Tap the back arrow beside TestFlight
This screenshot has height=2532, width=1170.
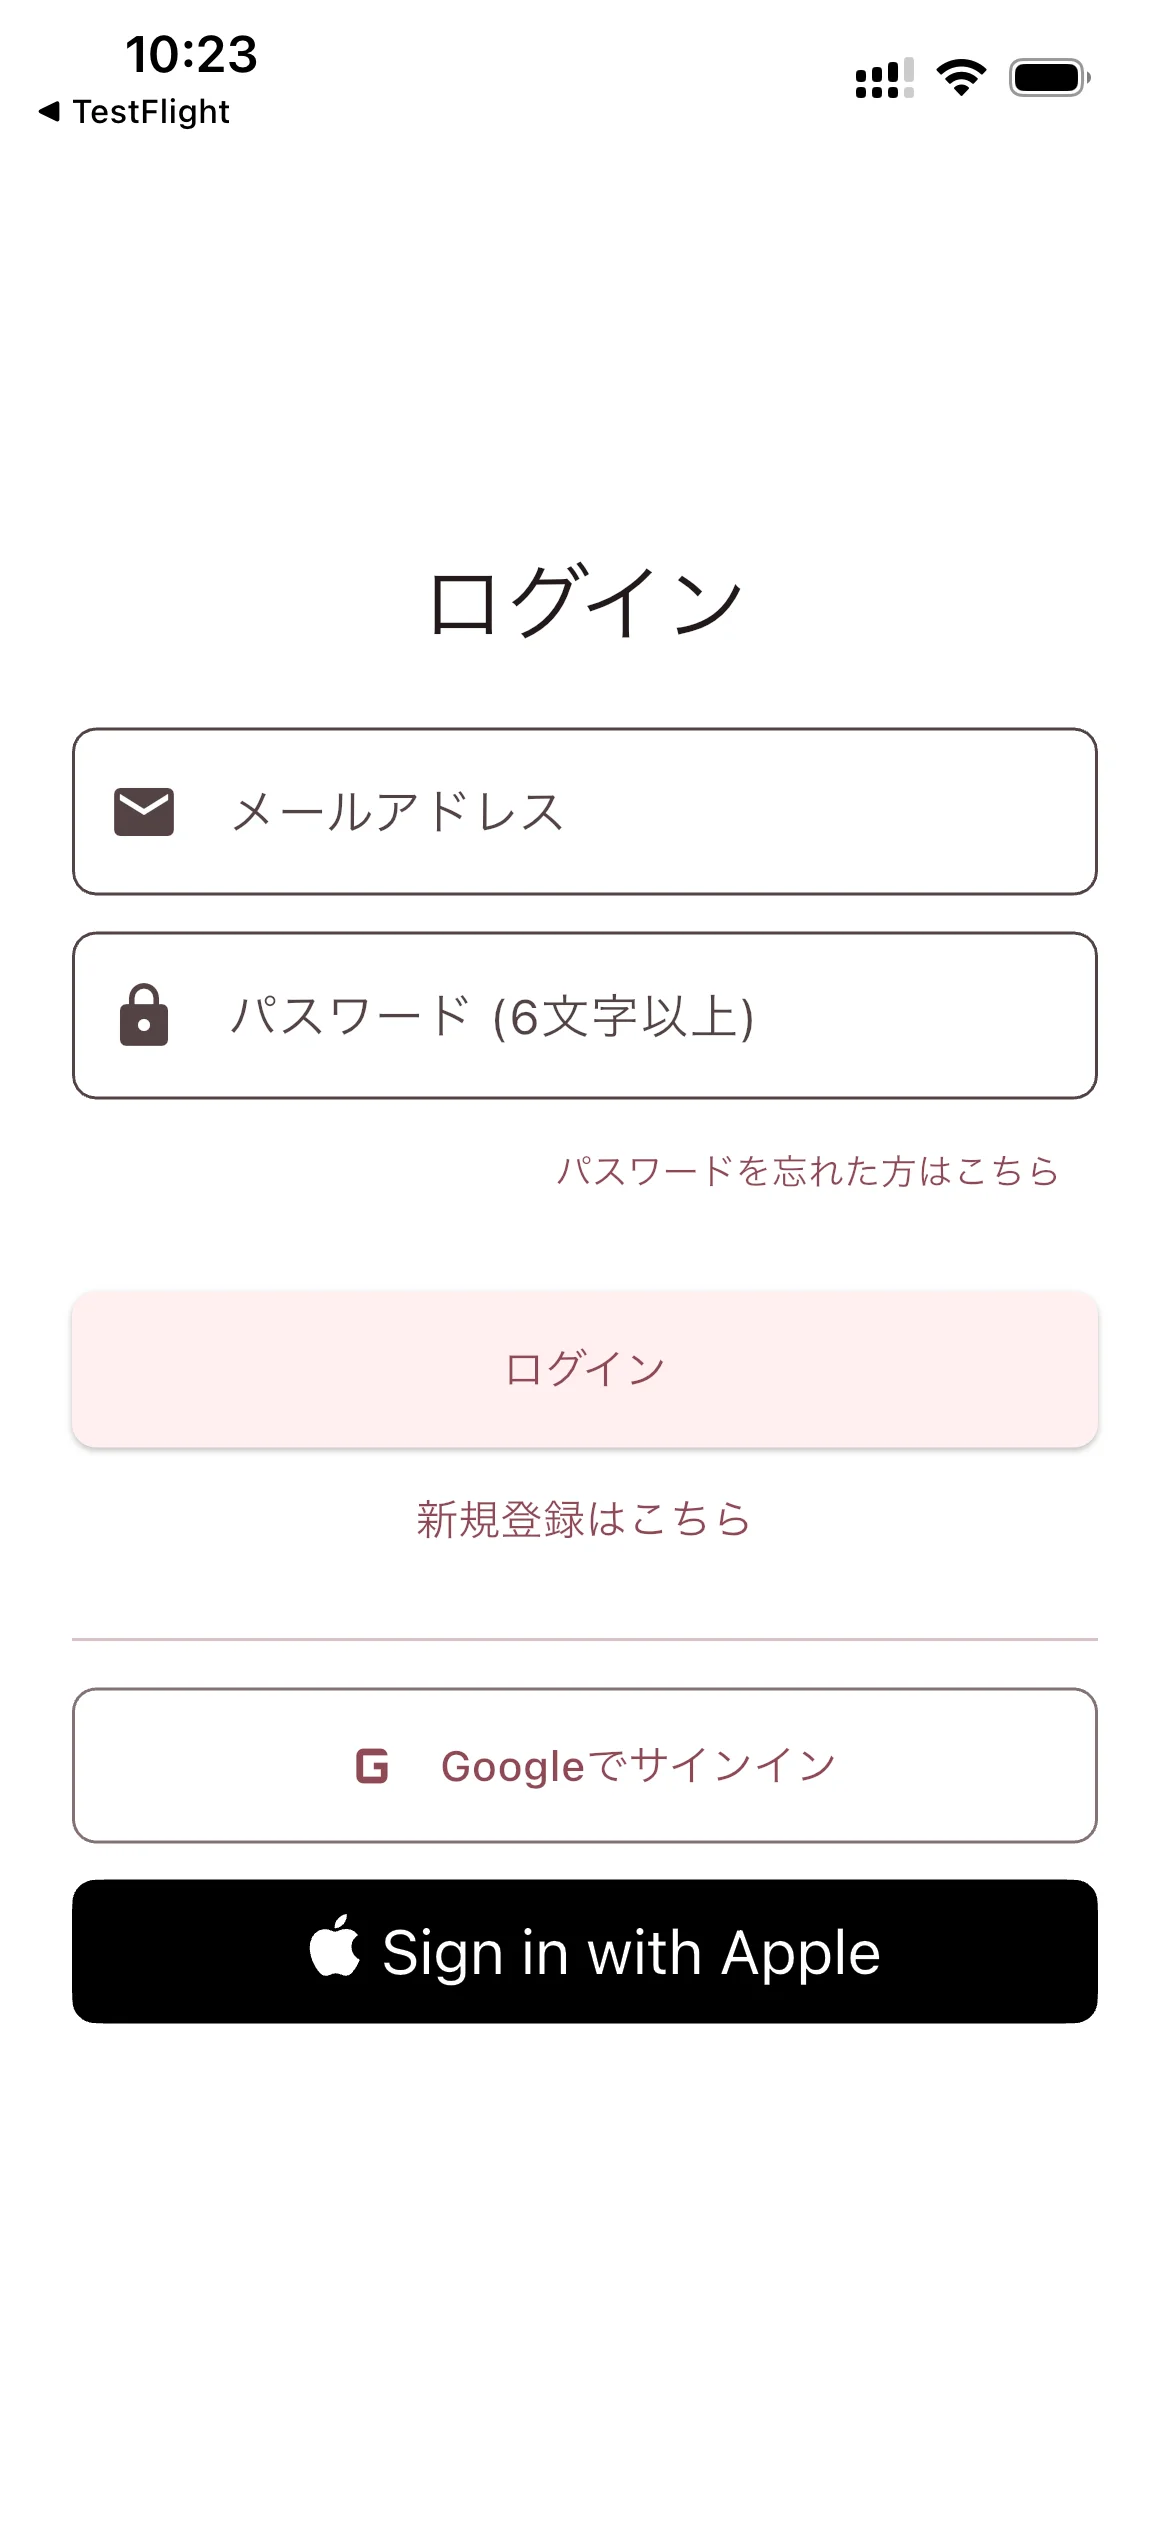(49, 111)
